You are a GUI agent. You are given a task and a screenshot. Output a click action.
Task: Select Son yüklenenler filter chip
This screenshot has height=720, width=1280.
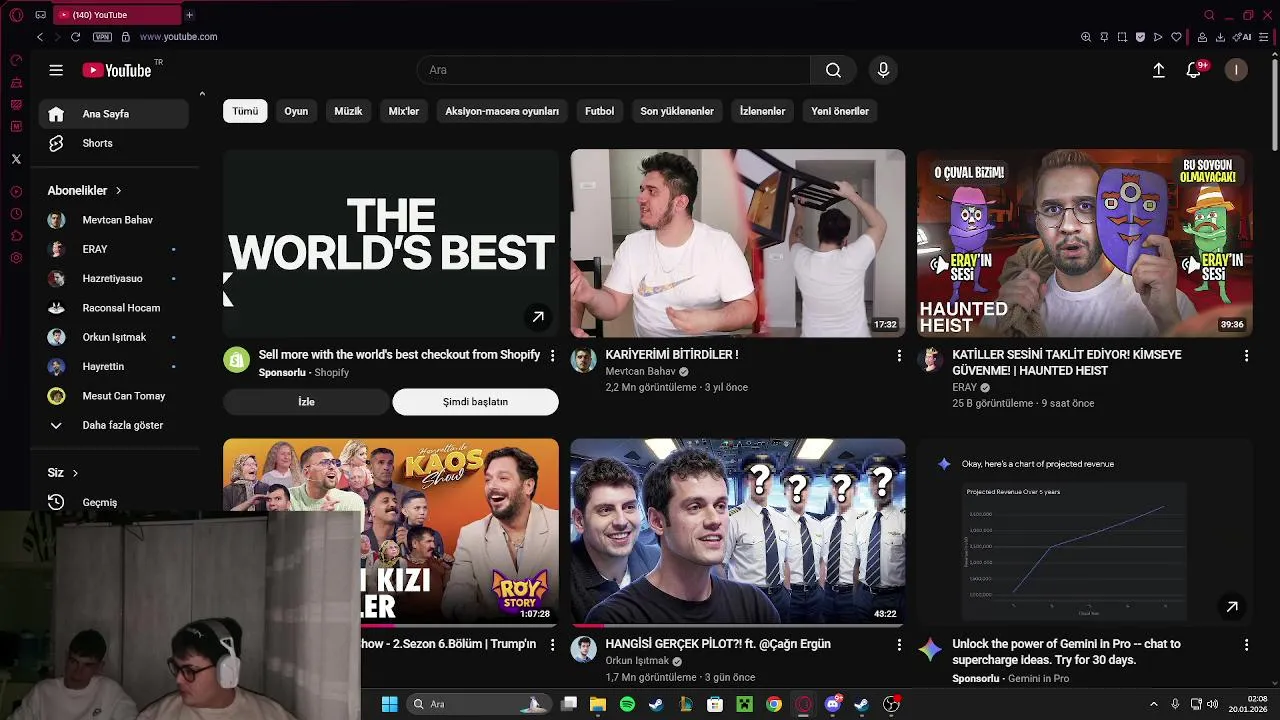click(677, 111)
